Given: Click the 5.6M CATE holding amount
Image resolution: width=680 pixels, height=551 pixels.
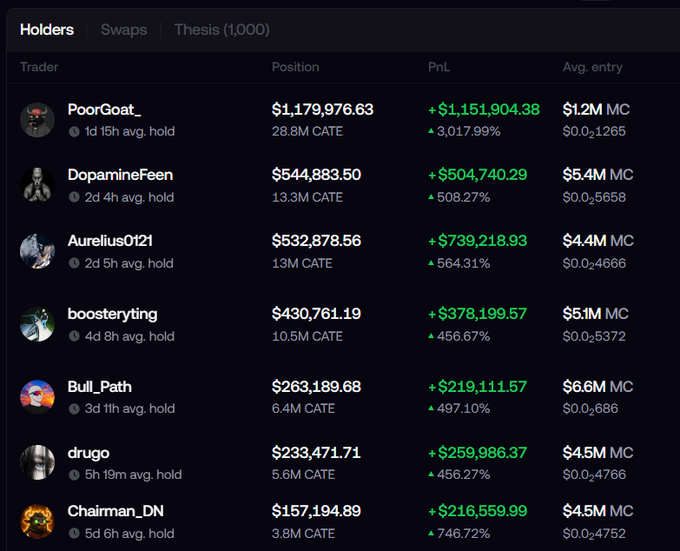Looking at the screenshot, I should (x=304, y=475).
